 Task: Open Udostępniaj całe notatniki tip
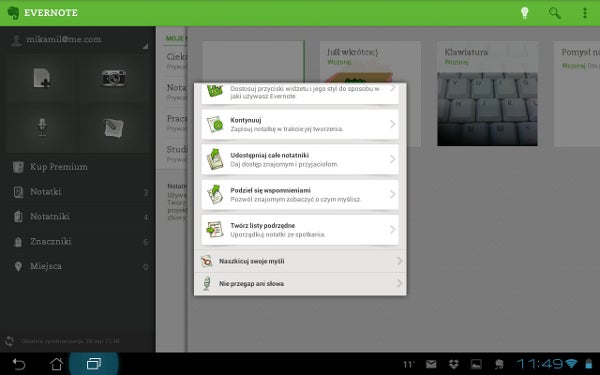click(300, 160)
